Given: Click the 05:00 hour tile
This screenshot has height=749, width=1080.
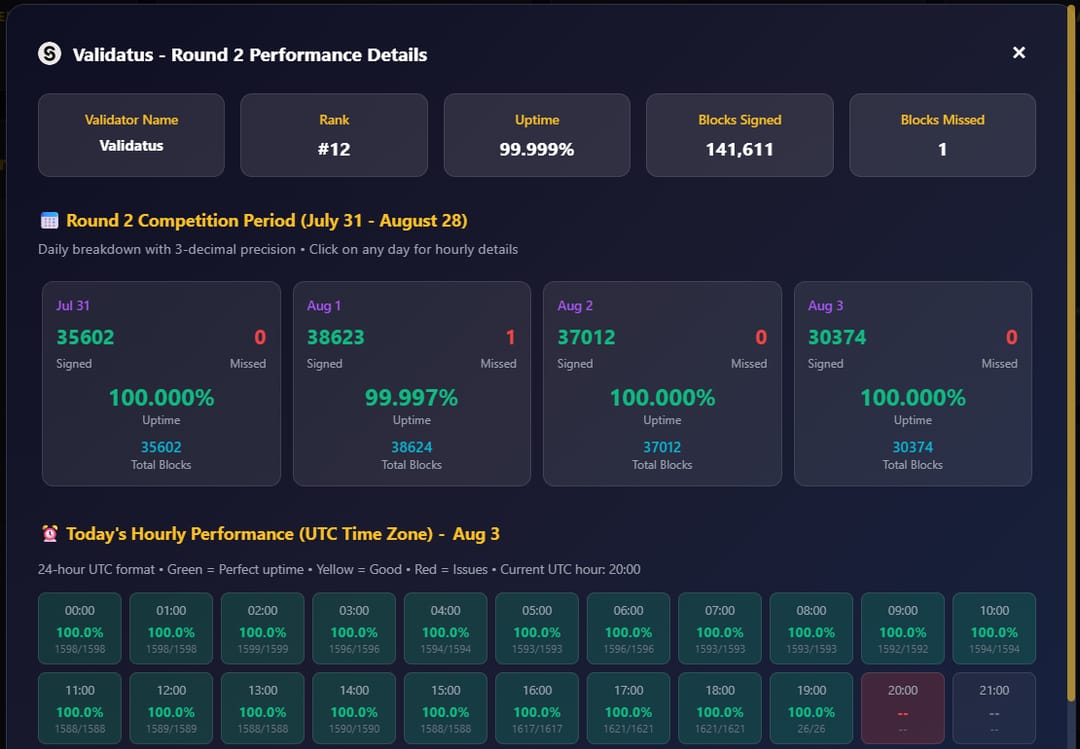Looking at the screenshot, I should [x=536, y=628].
